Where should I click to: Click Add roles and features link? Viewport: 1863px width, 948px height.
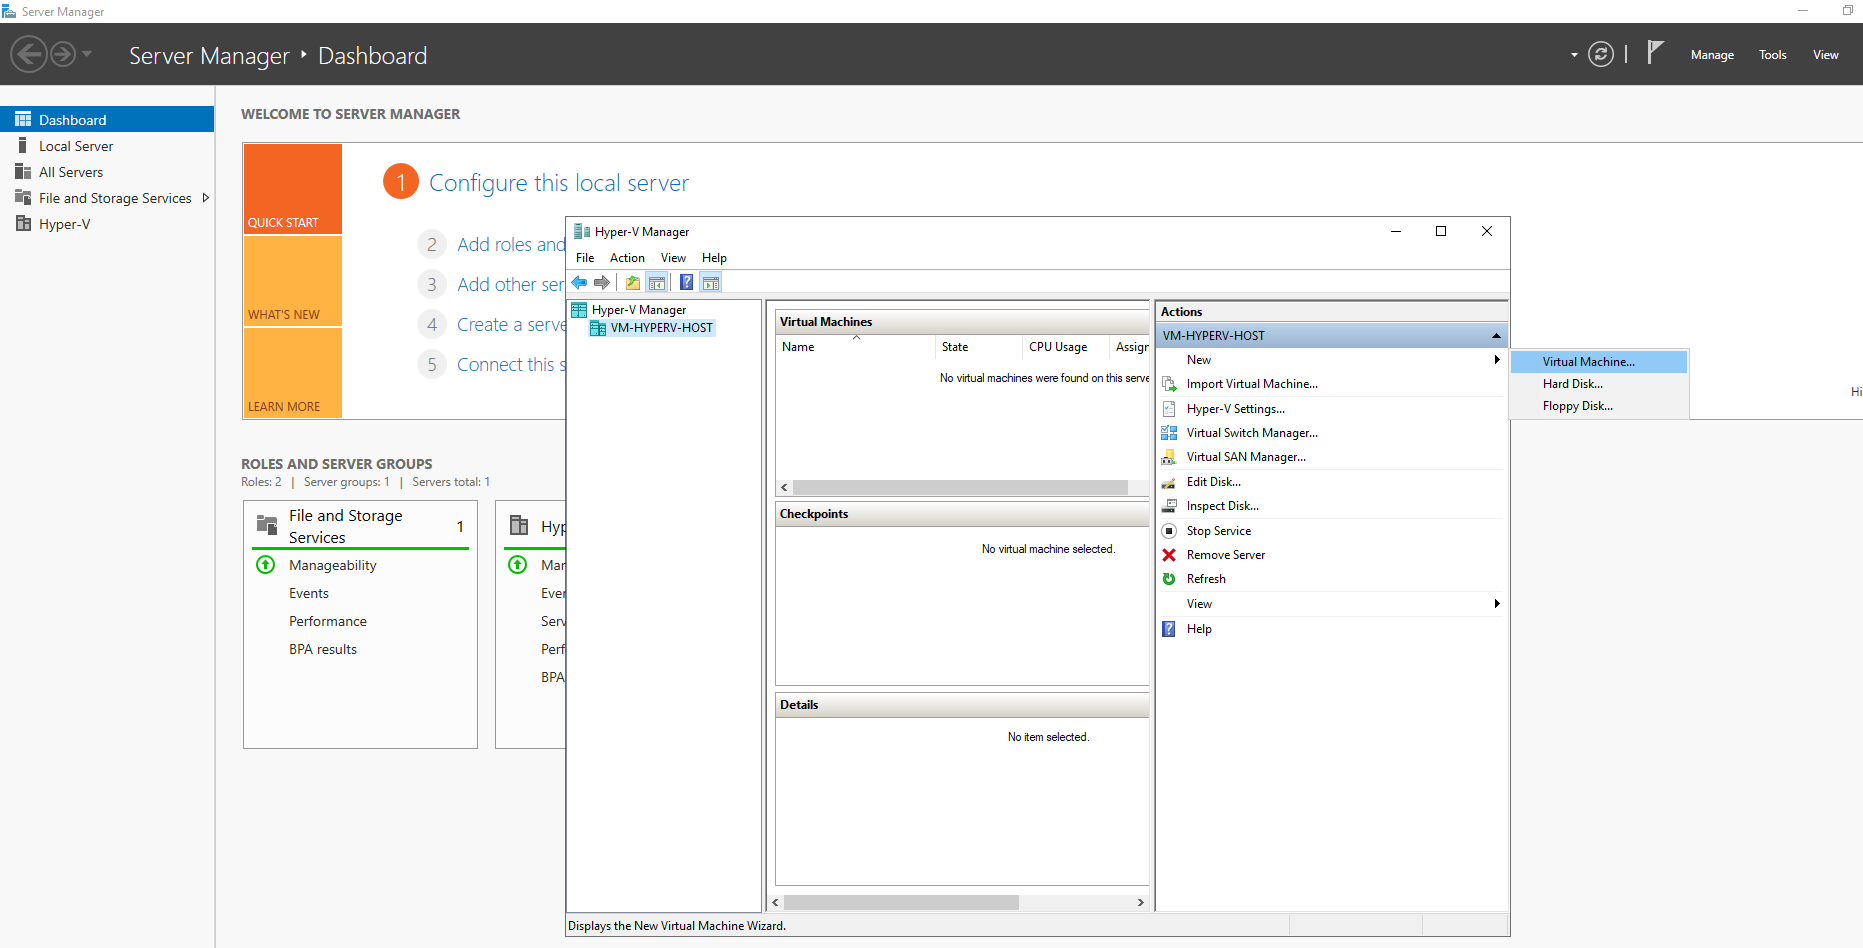point(511,244)
